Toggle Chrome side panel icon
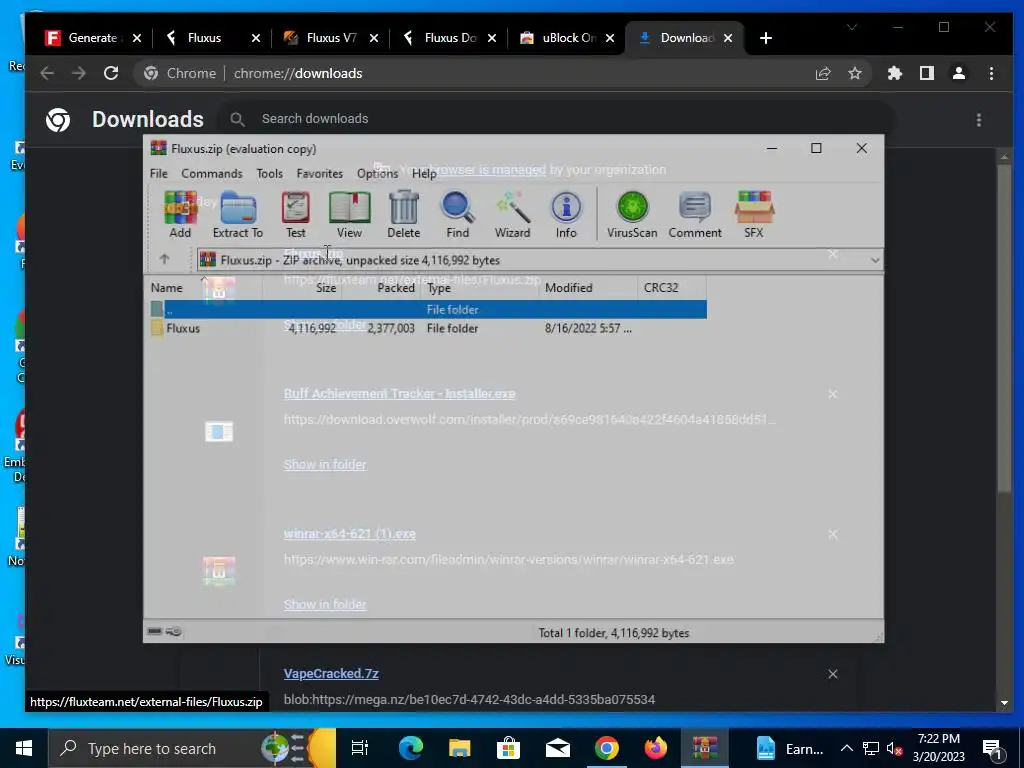 pos(927,73)
